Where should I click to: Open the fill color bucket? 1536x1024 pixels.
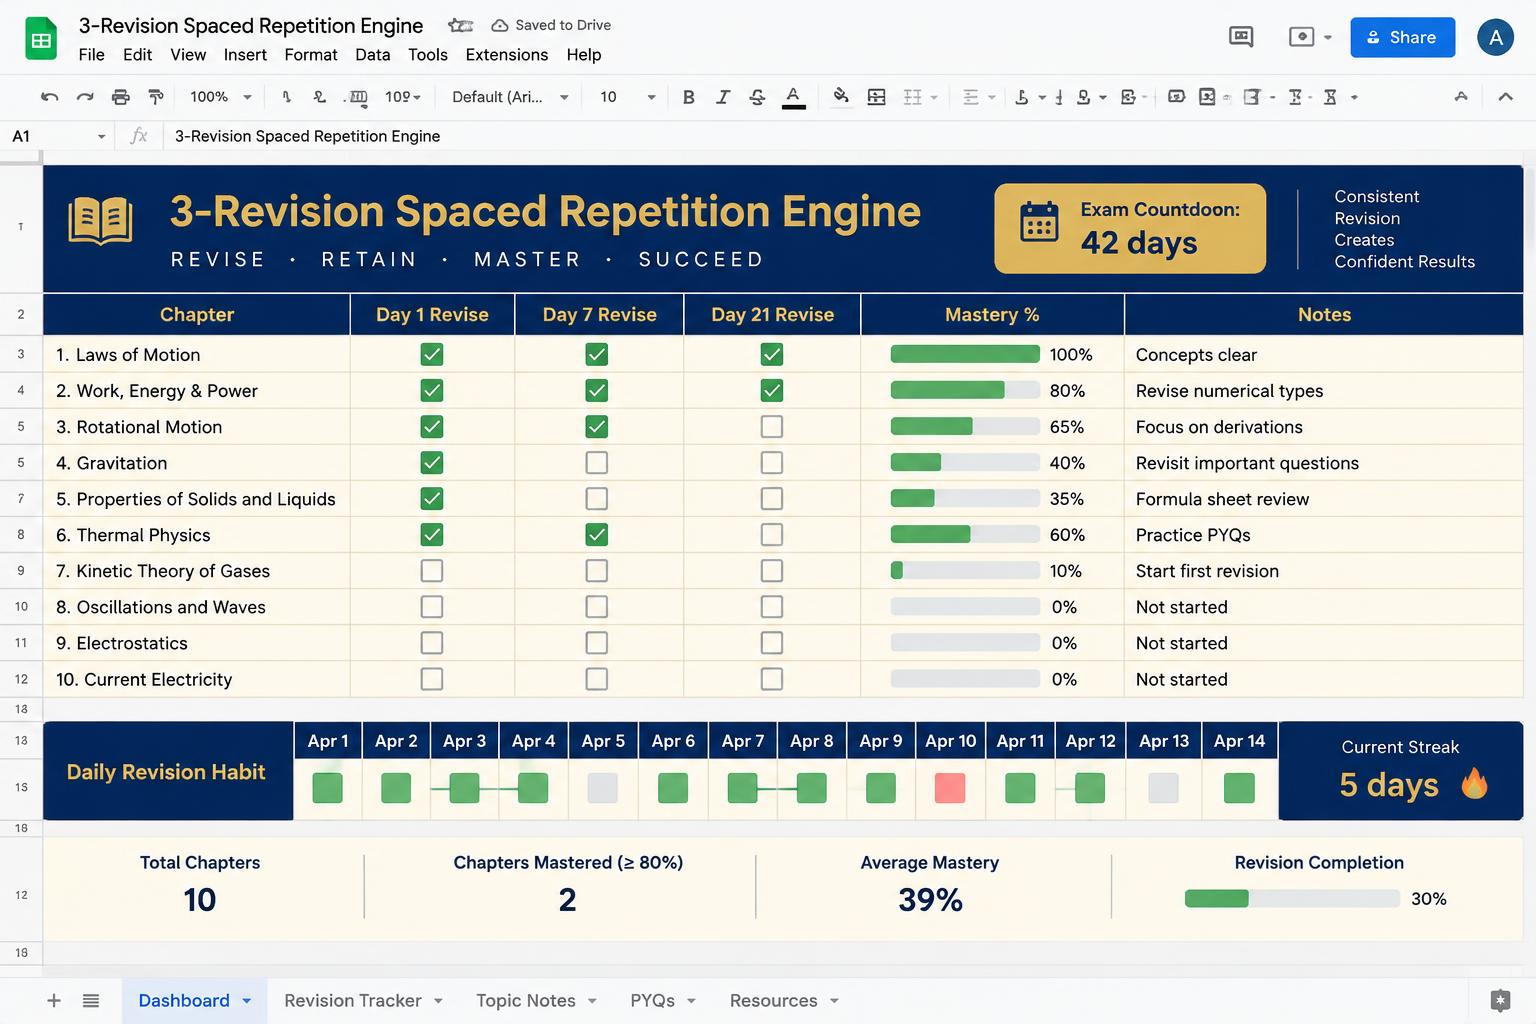click(841, 96)
